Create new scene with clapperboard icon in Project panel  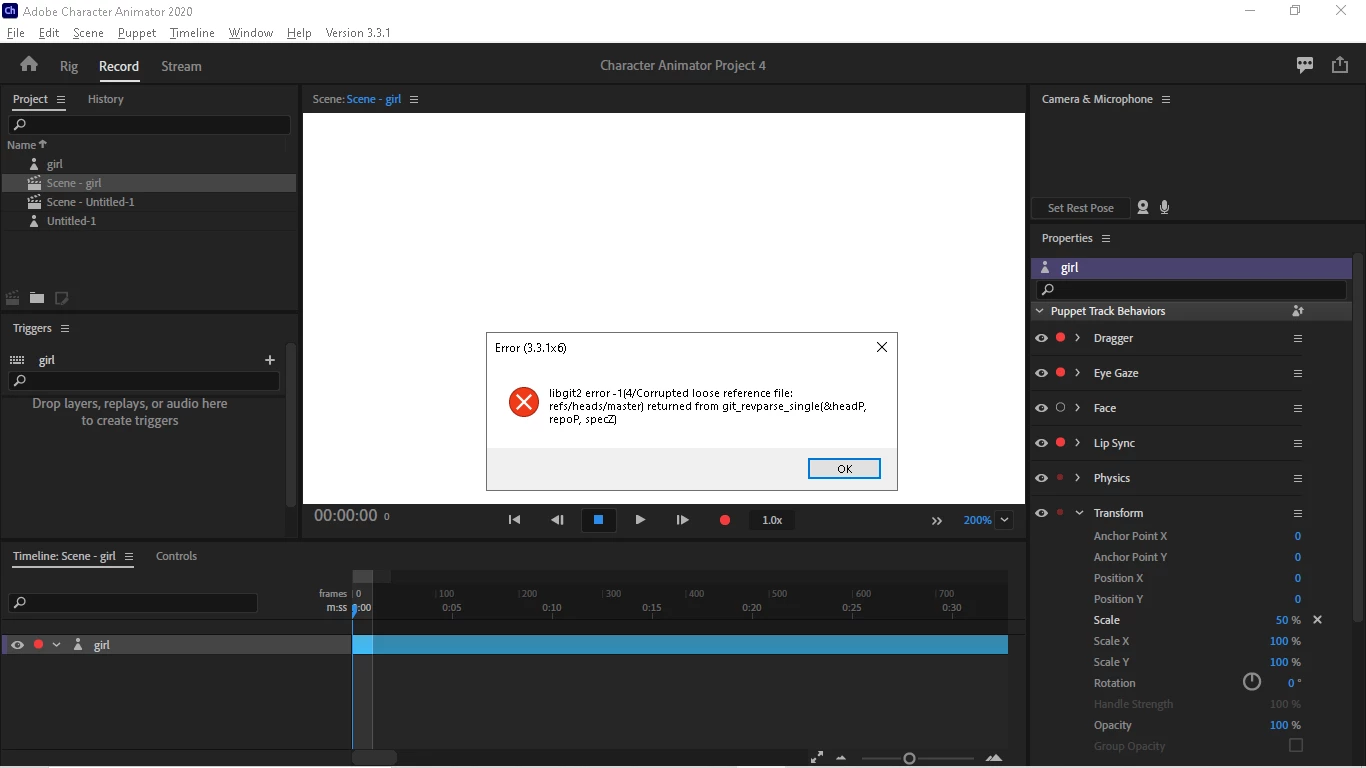[13, 298]
